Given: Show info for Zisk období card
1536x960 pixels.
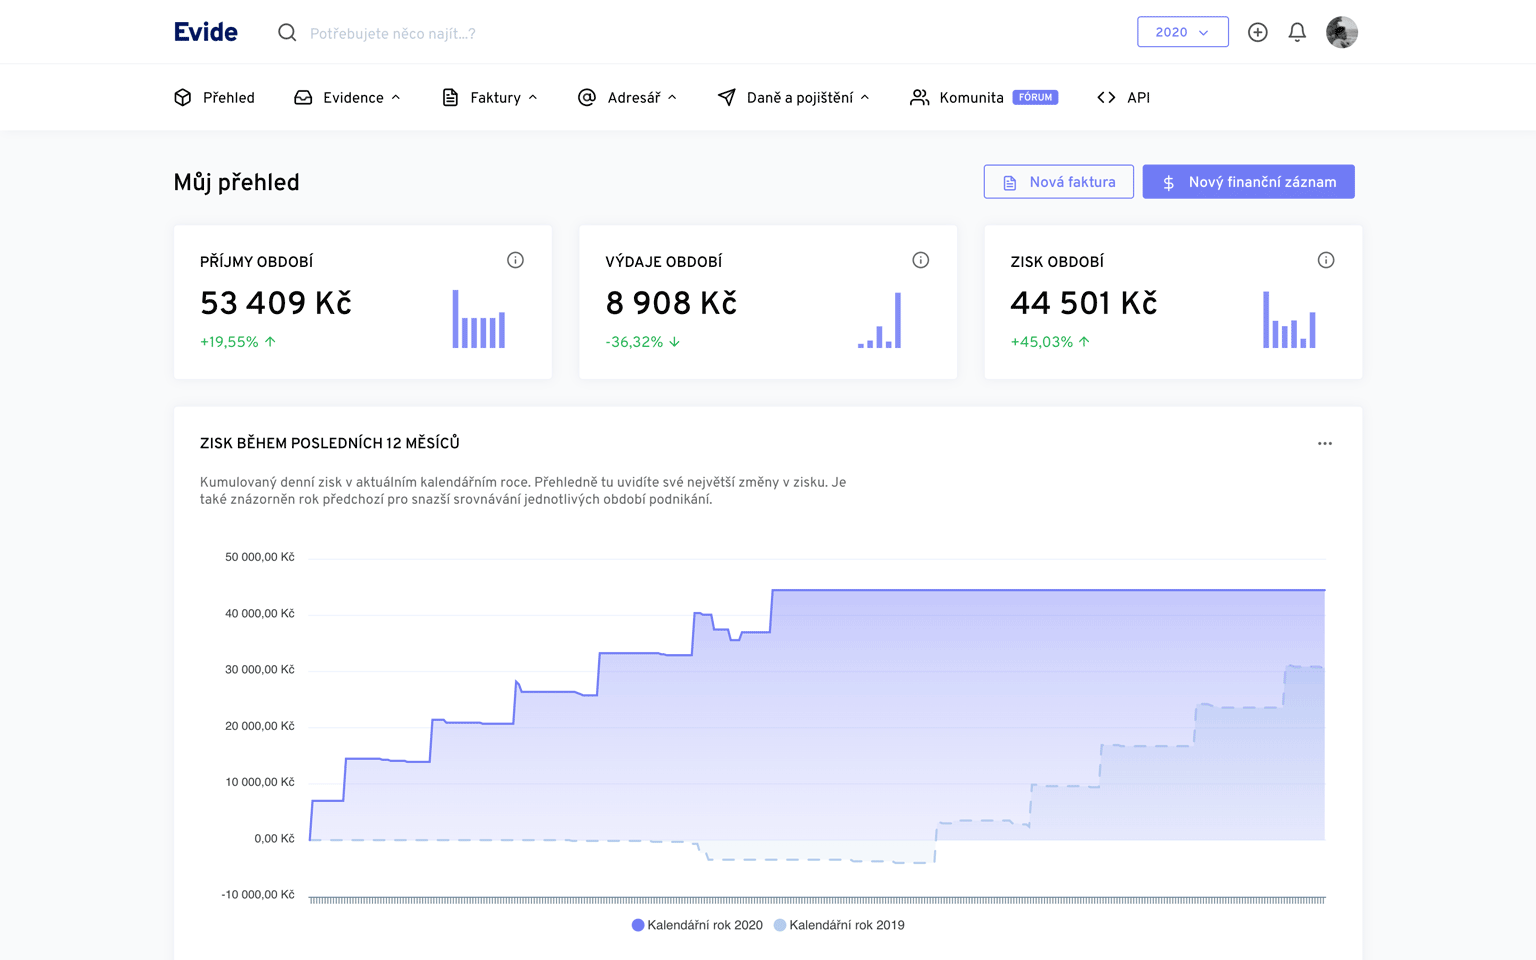Looking at the screenshot, I should pos(1325,261).
